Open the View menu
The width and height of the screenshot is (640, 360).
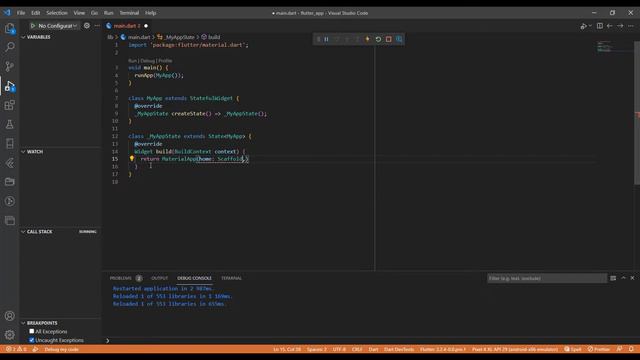(79, 13)
